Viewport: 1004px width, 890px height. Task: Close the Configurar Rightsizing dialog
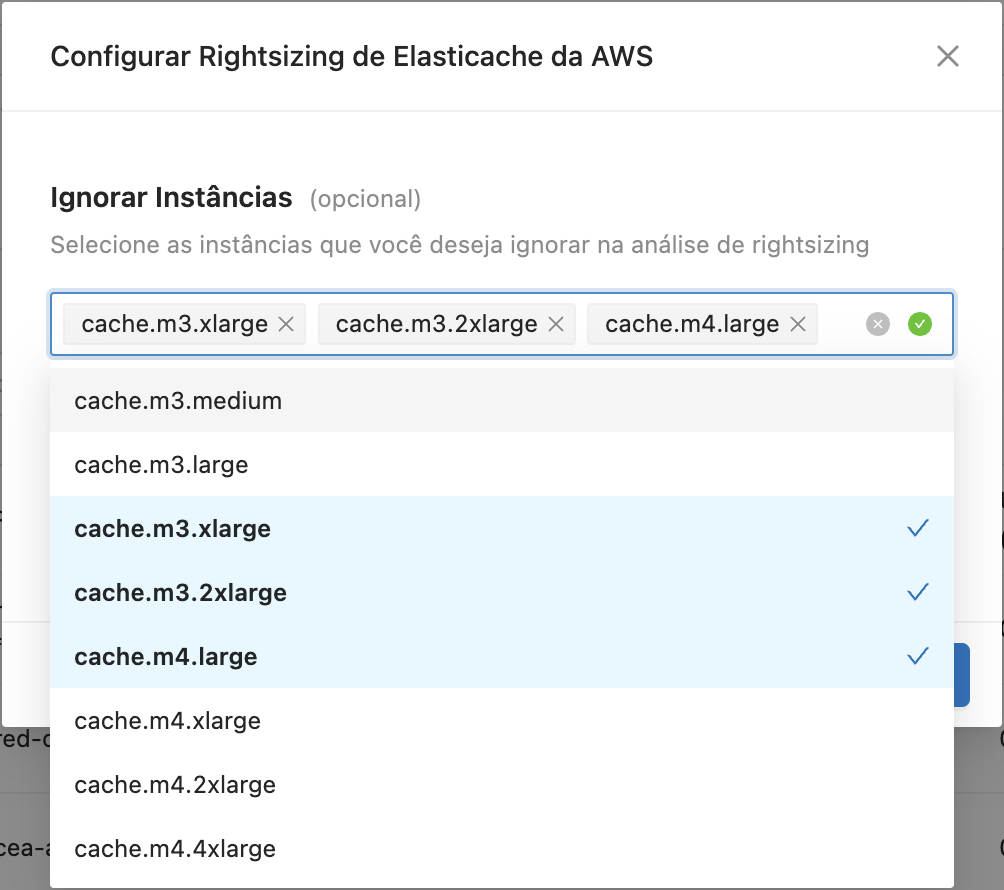pos(947,56)
